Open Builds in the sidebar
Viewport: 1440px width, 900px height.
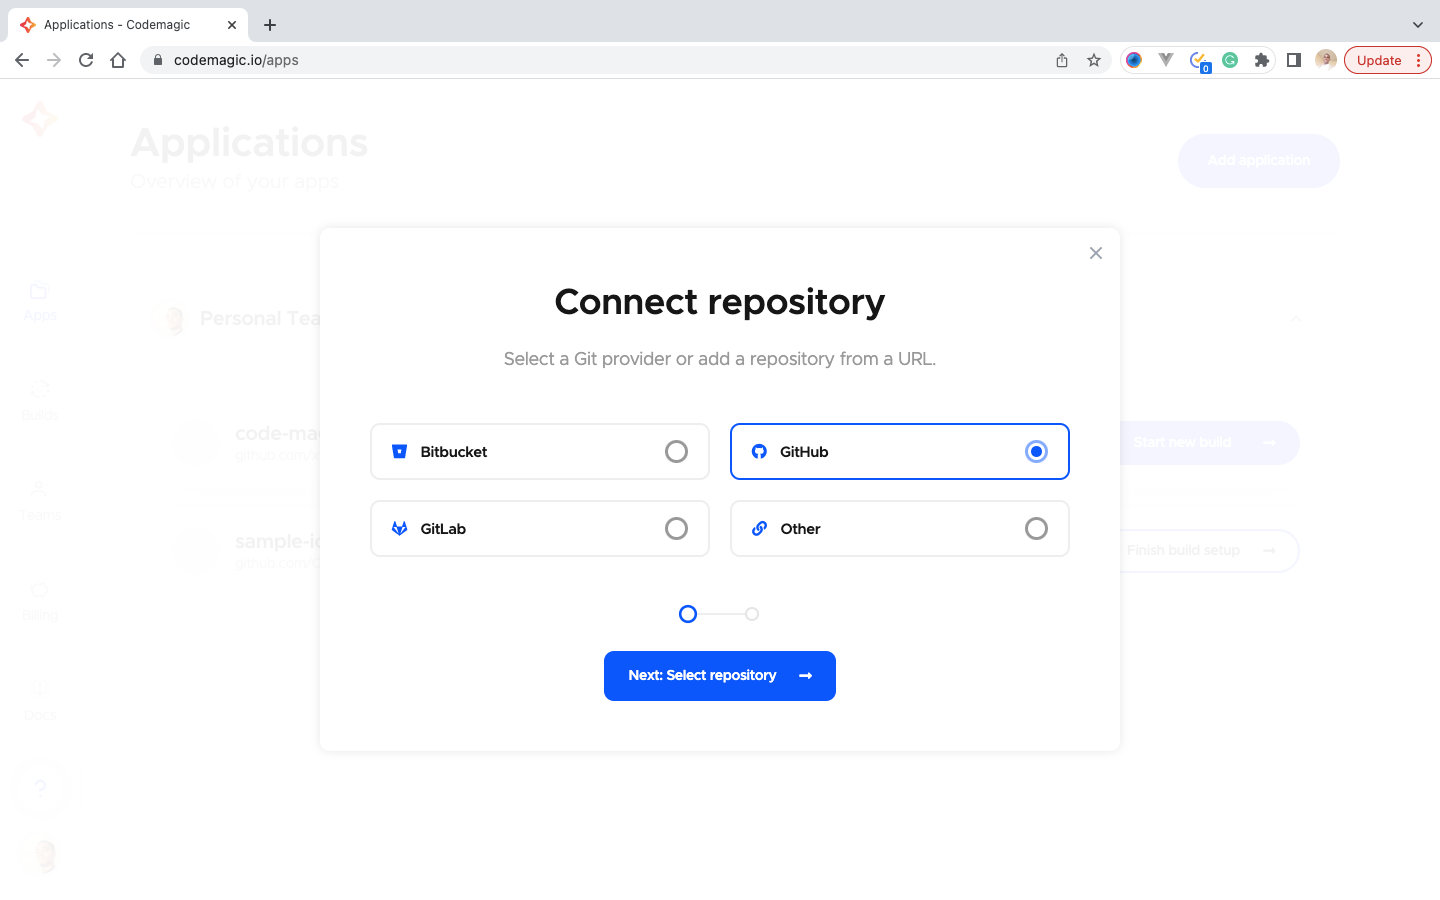click(40, 401)
